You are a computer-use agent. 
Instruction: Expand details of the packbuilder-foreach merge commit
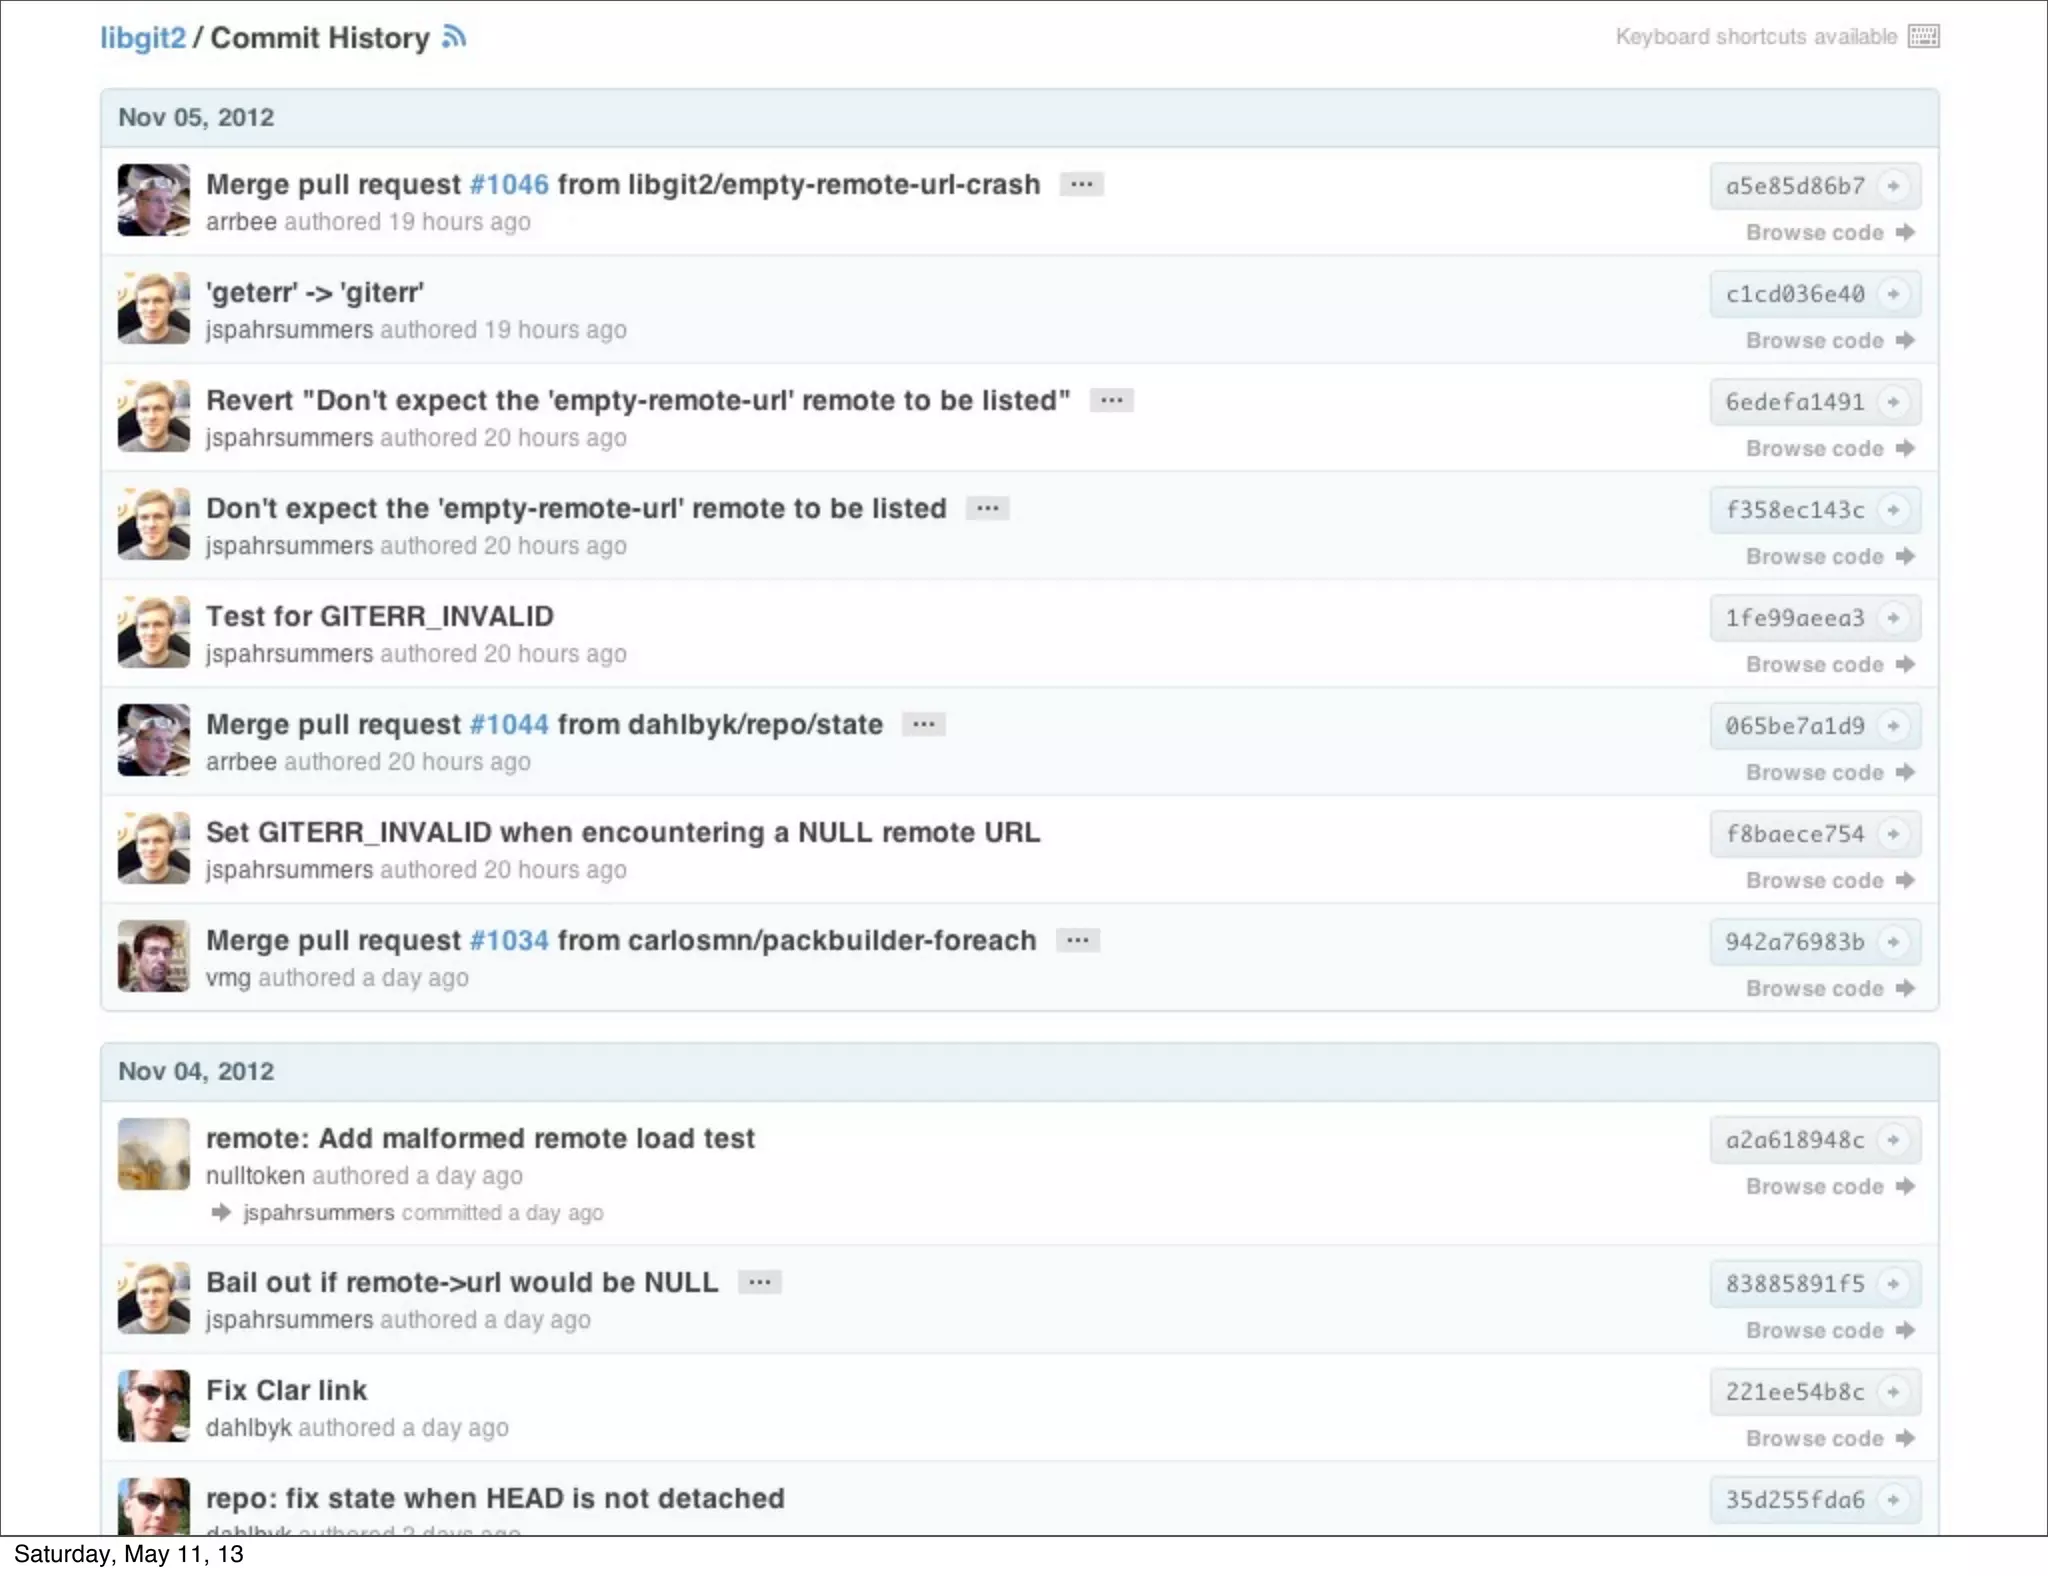click(1077, 941)
